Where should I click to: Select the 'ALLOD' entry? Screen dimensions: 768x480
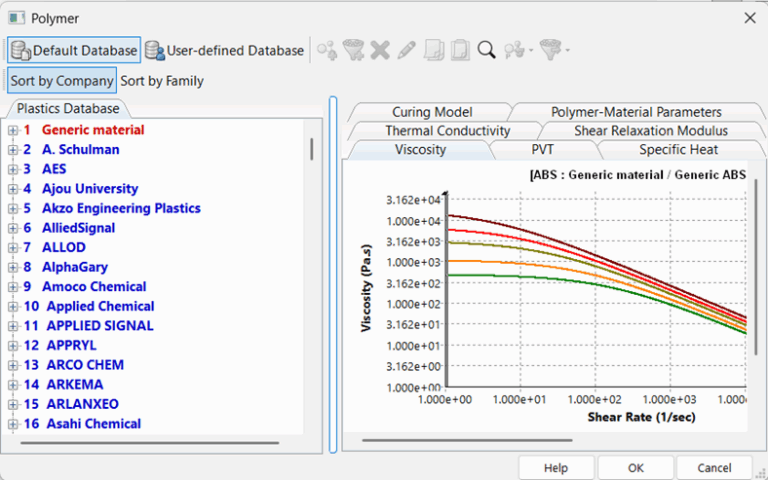pyautogui.click(x=64, y=247)
